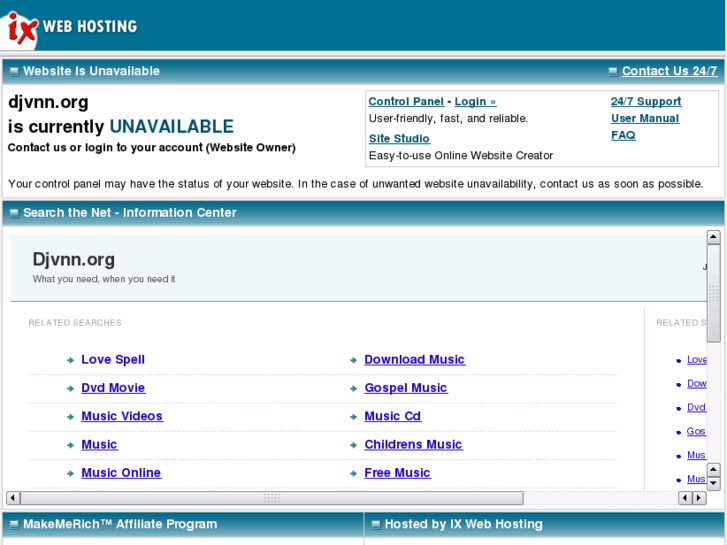Image resolution: width=727 pixels, height=545 pixels.
Task: Click the arrow bullet beside Music Videos
Action: click(x=70, y=417)
